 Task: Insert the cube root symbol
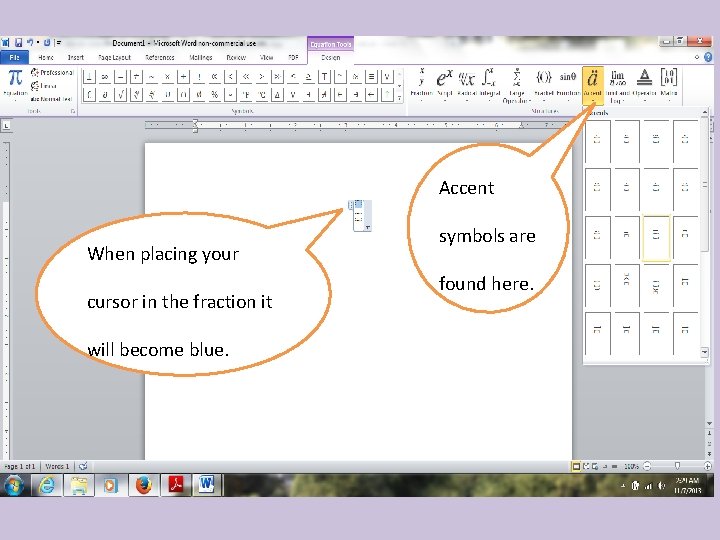(136, 95)
